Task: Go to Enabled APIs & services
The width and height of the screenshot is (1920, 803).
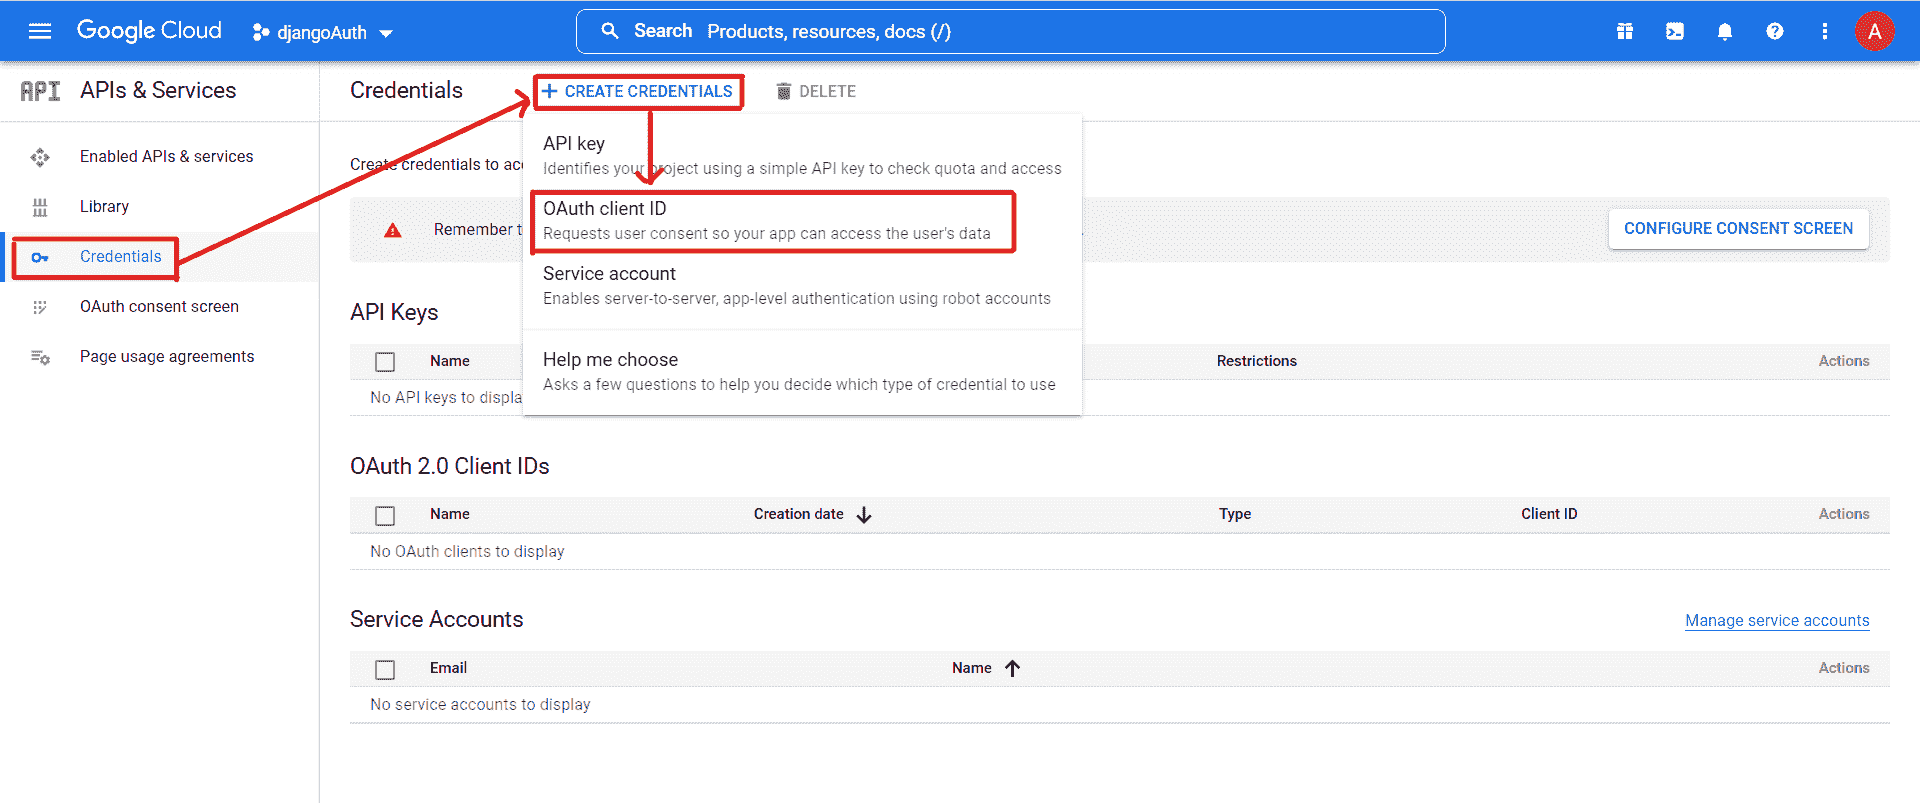Action: [x=166, y=156]
